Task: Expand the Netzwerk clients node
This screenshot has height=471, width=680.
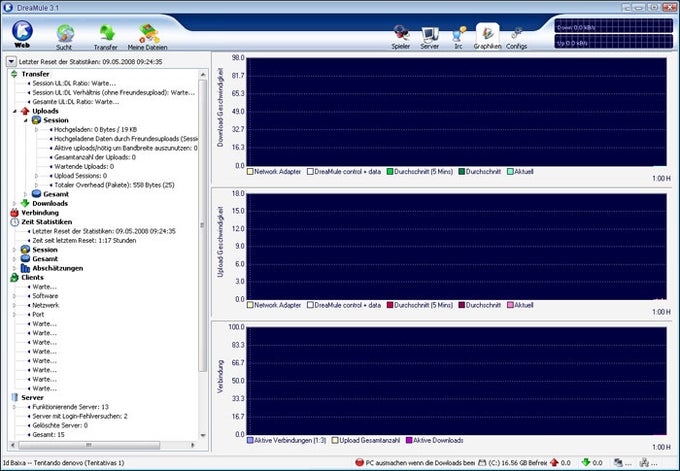Action: tap(14, 305)
